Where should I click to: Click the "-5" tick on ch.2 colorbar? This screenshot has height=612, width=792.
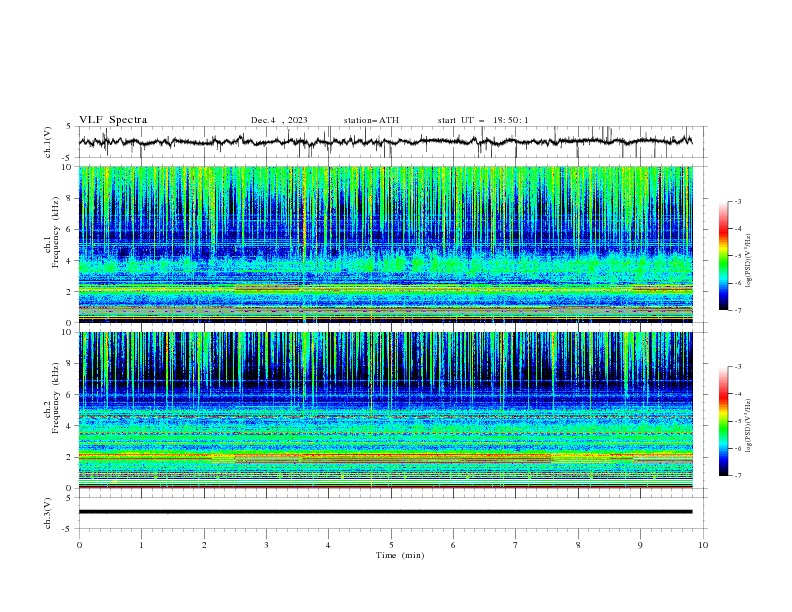tap(738, 421)
